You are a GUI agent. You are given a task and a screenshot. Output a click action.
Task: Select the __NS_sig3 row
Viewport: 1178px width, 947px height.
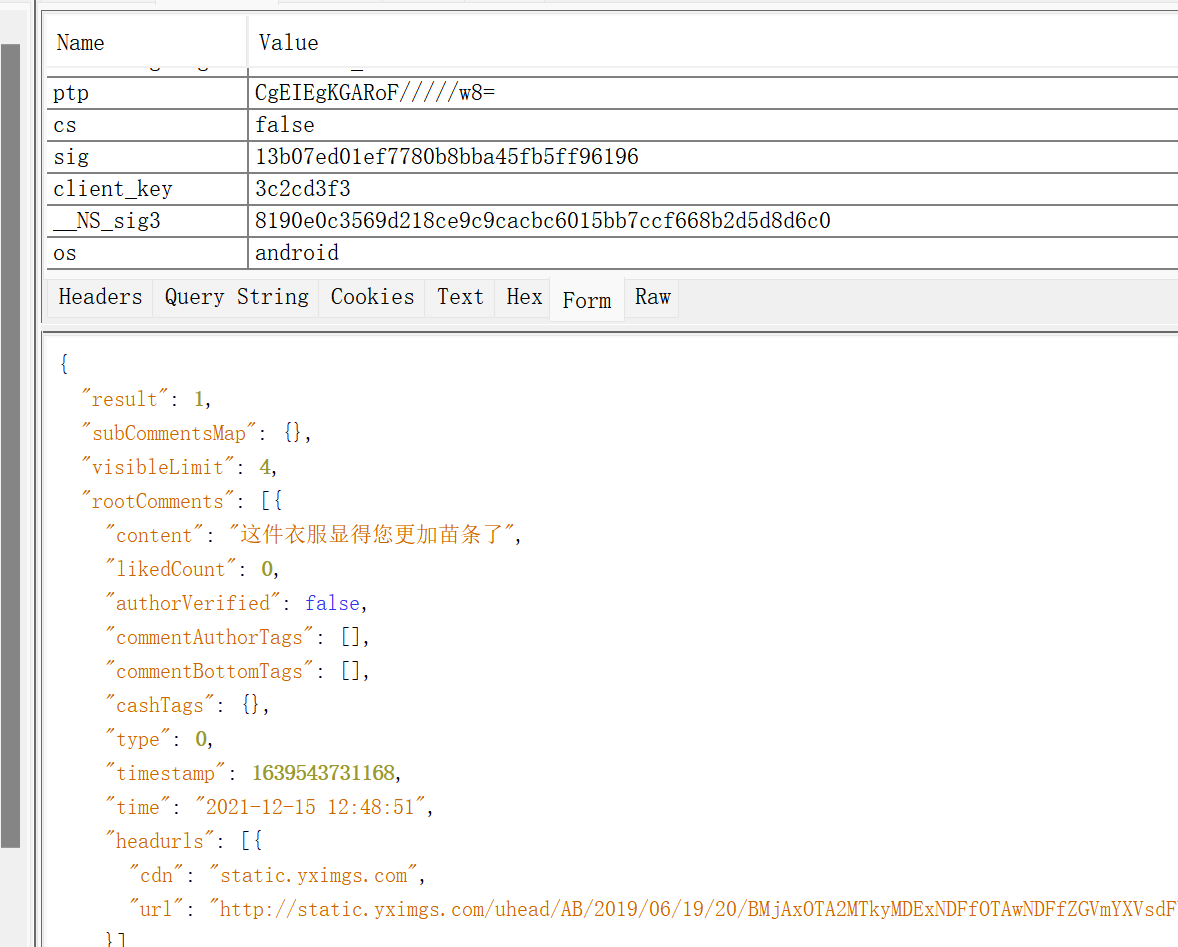click(x=106, y=221)
